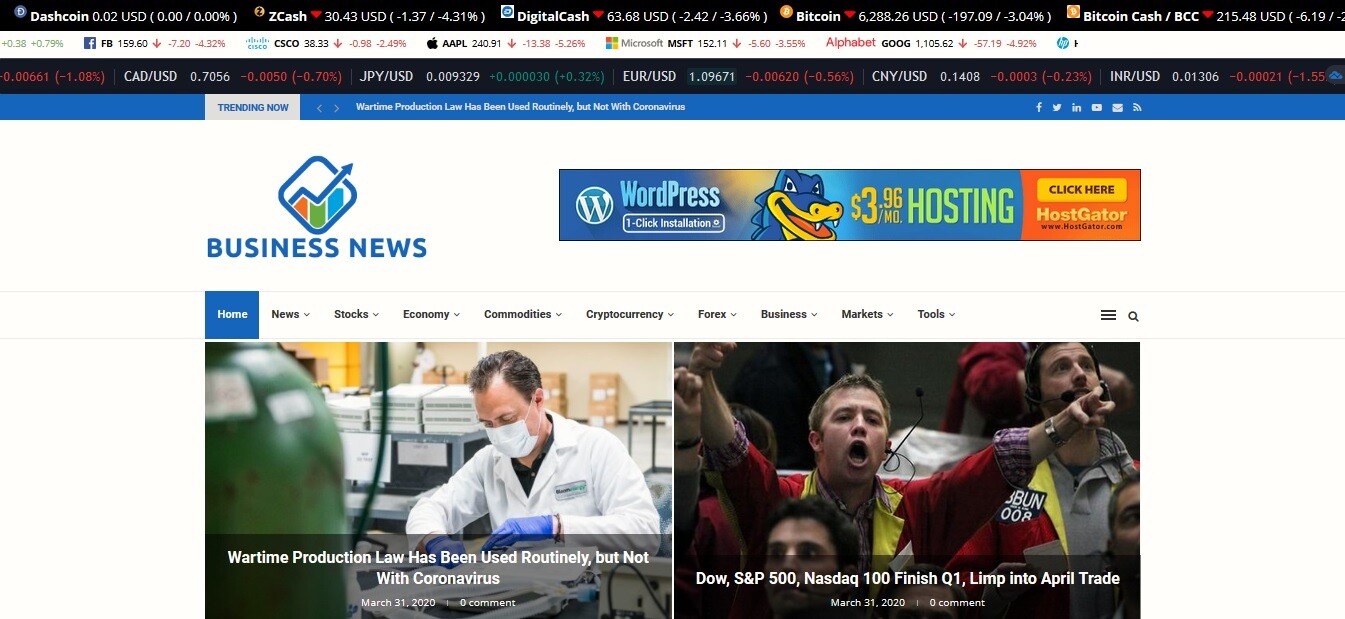This screenshot has width=1345, height=619.
Task: Open the Twitter social icon in blue bar
Action: (1057, 107)
